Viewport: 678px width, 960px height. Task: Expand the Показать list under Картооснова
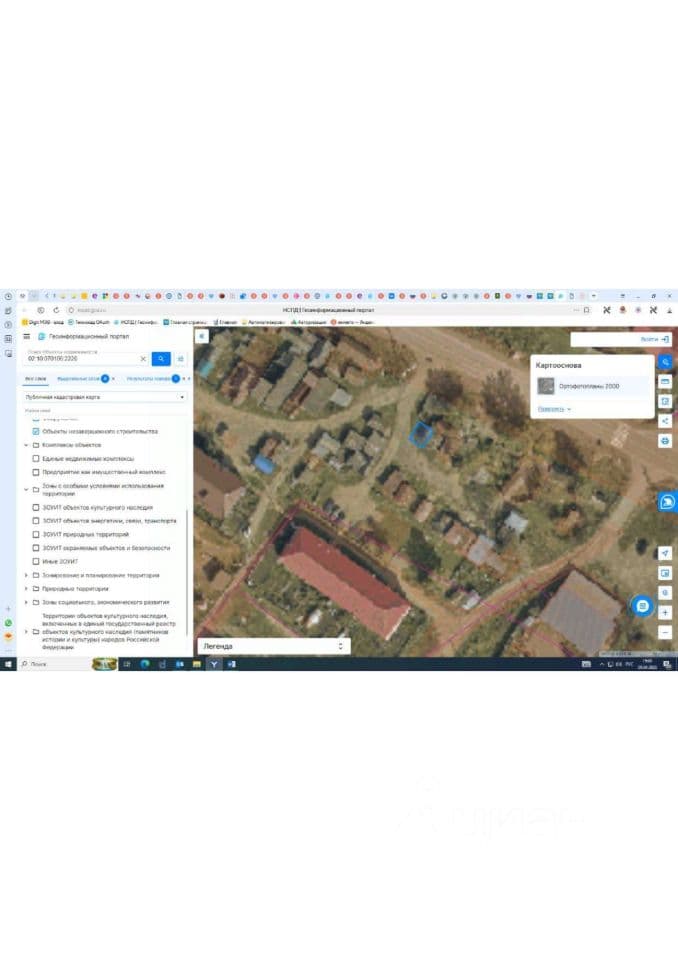(x=554, y=409)
